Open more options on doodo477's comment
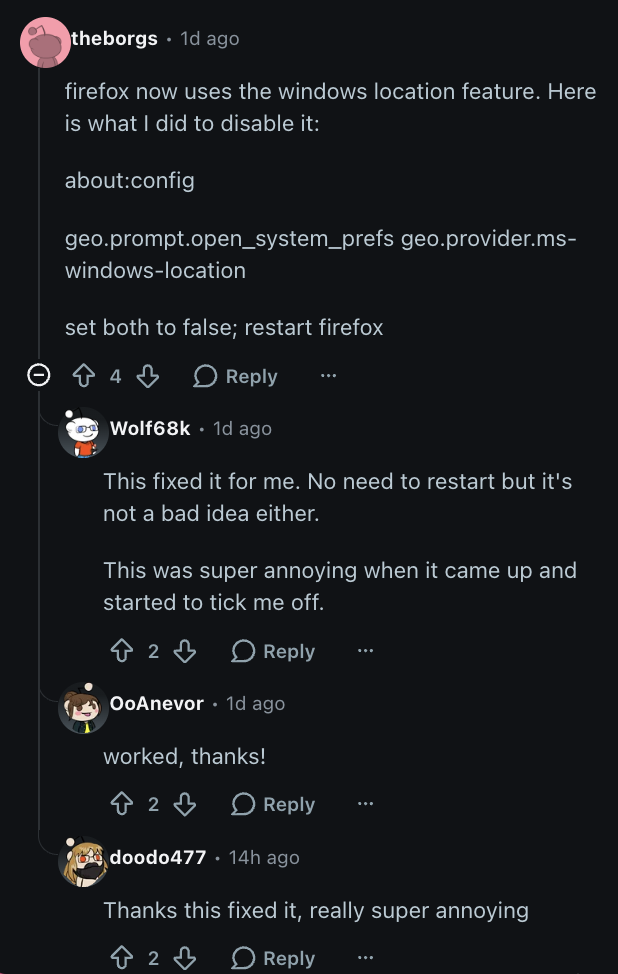 365,958
